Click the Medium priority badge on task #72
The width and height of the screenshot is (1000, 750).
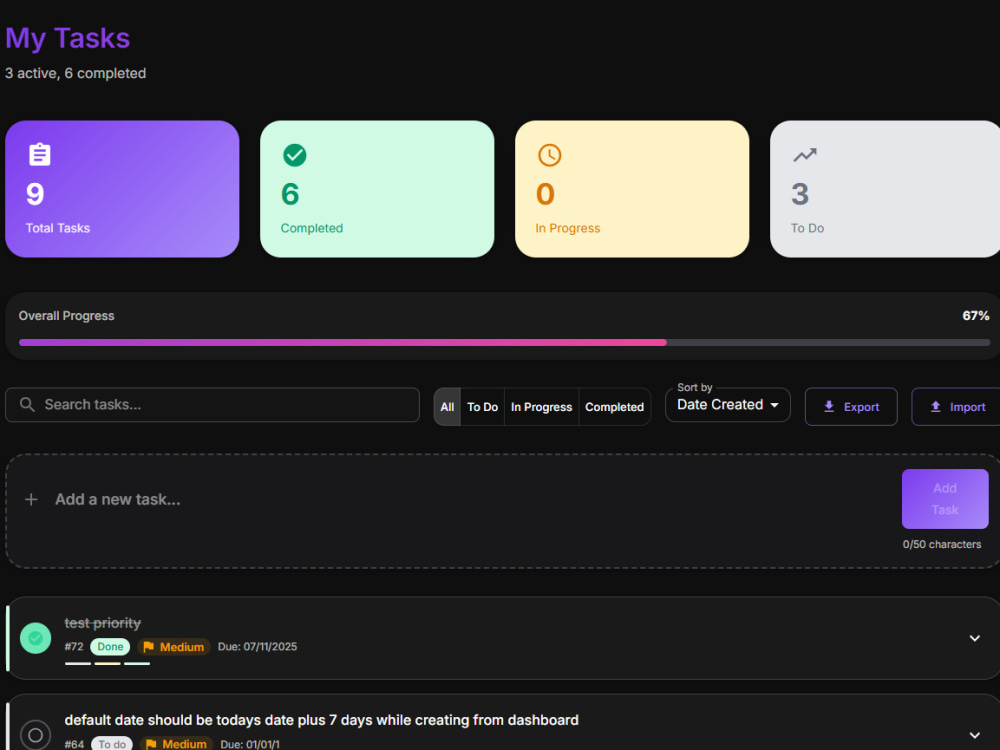173,647
